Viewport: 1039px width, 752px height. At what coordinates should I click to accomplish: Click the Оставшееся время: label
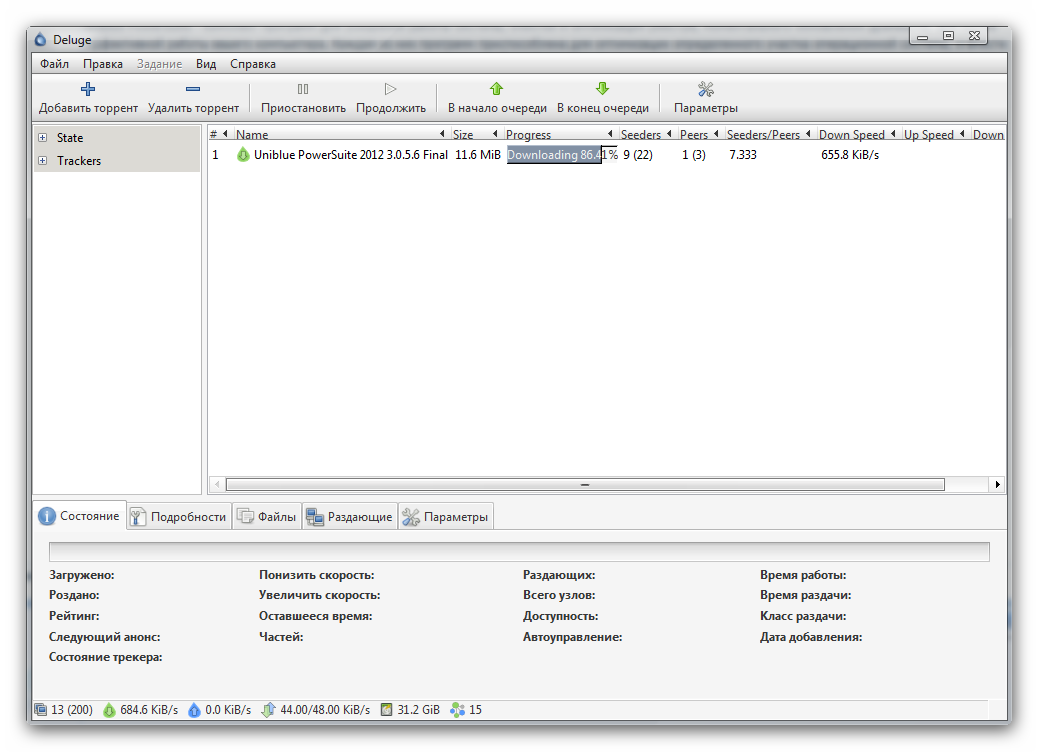315,616
